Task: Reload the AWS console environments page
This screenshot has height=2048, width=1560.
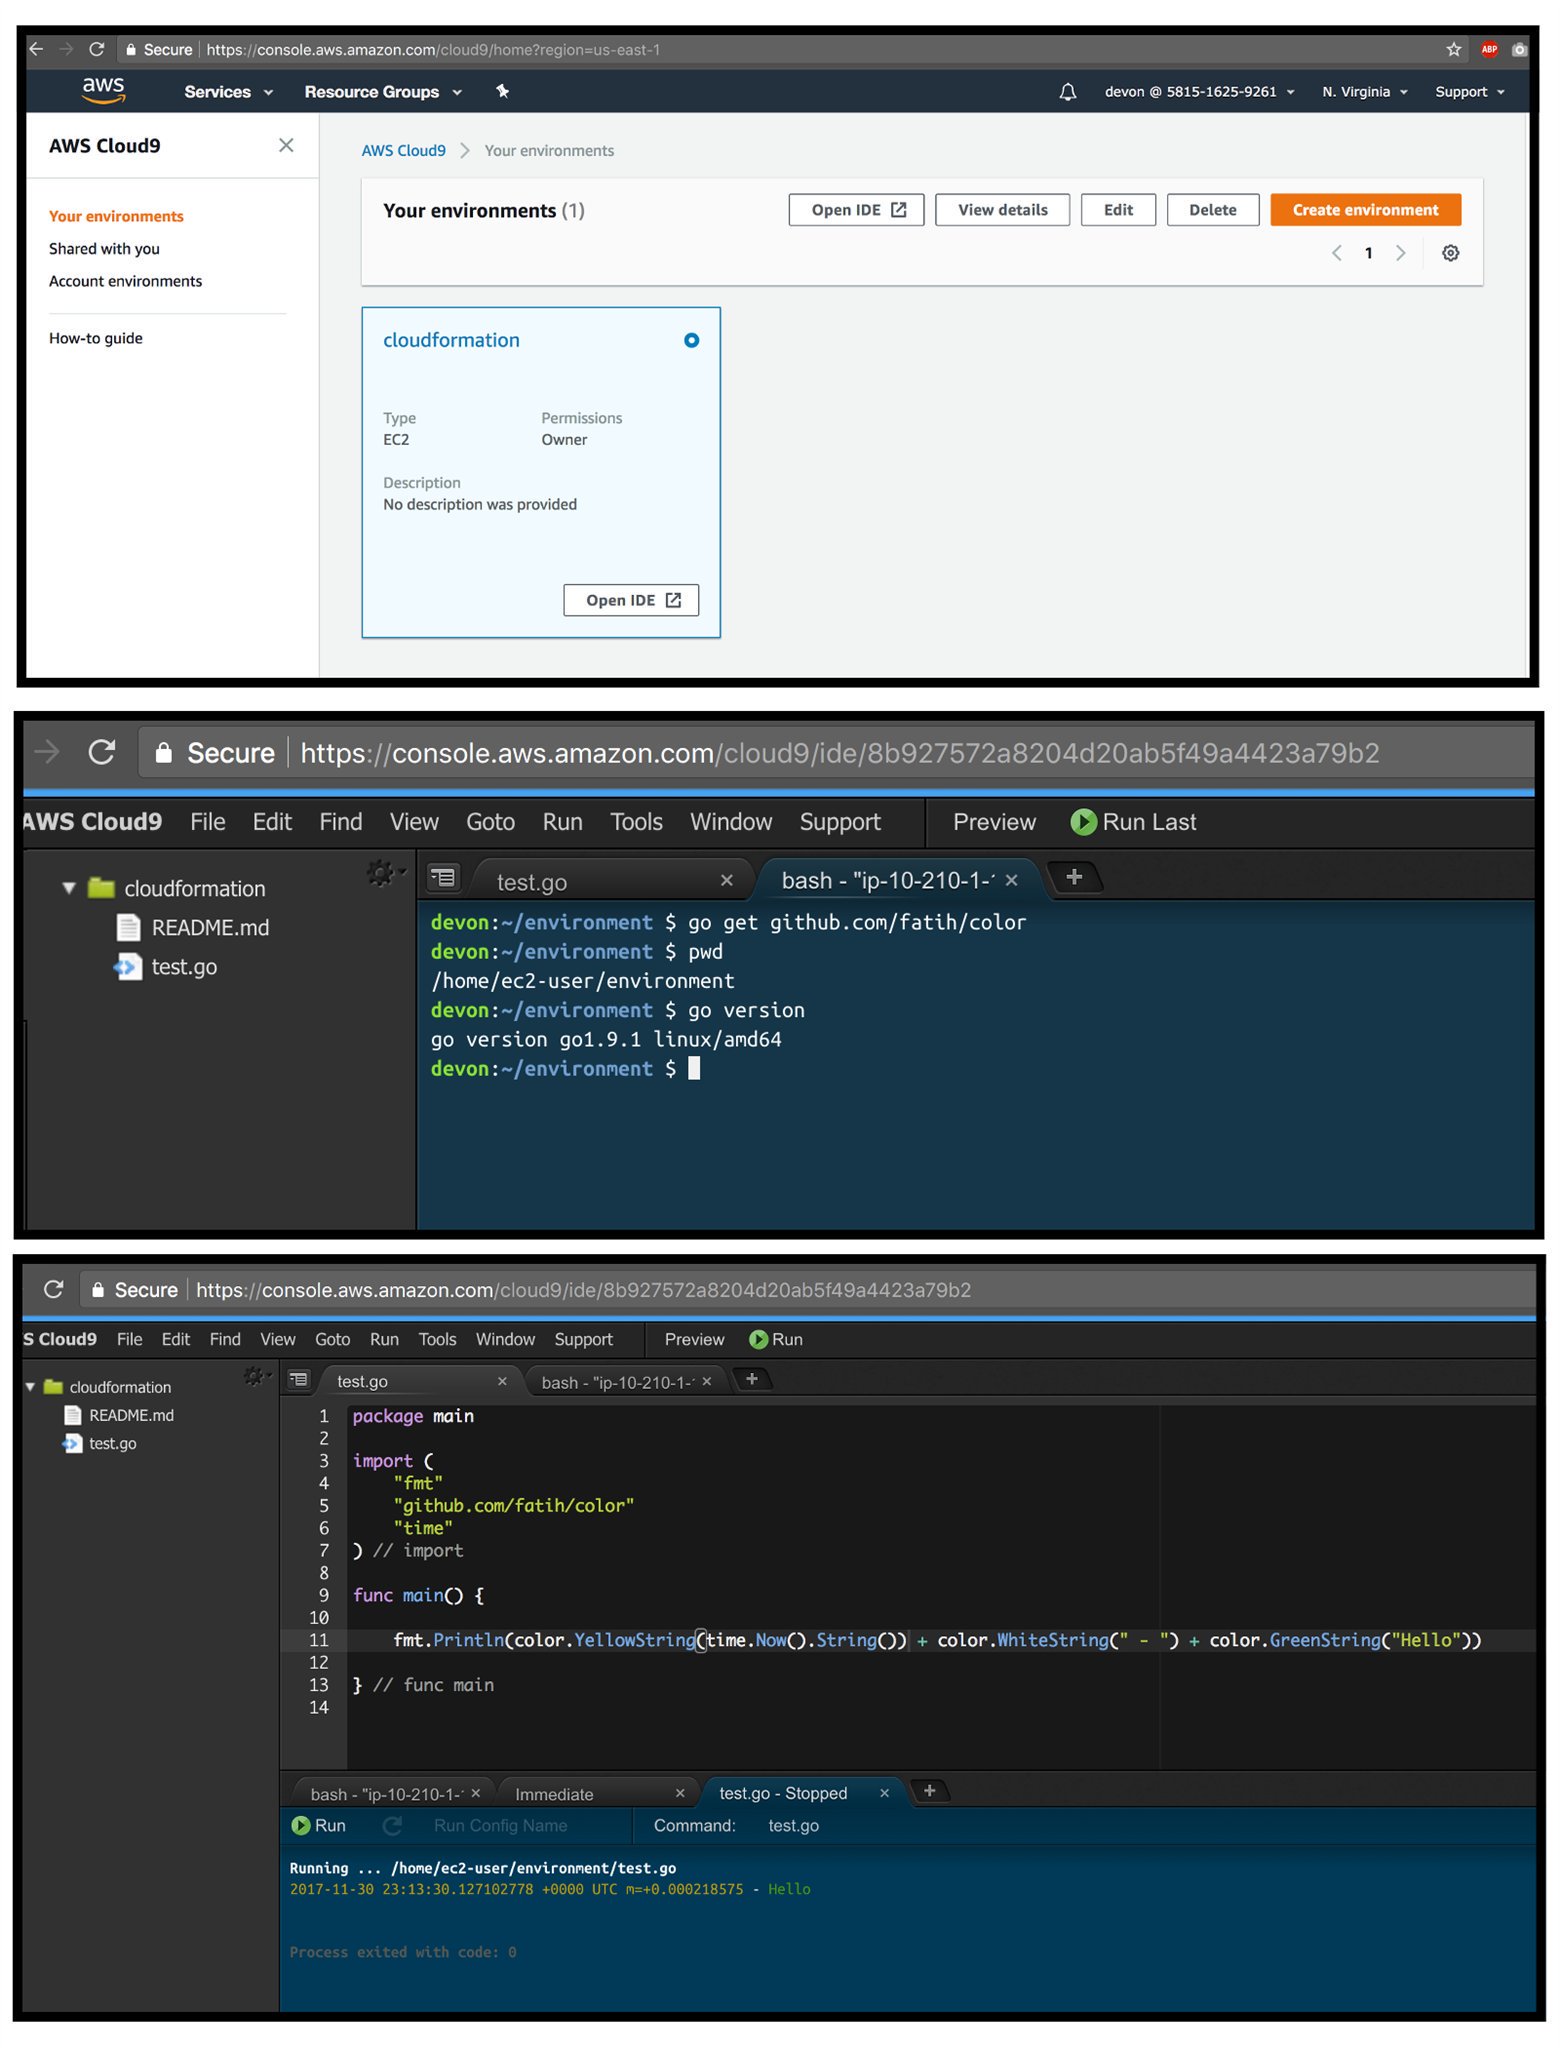Action: pyautogui.click(x=96, y=49)
